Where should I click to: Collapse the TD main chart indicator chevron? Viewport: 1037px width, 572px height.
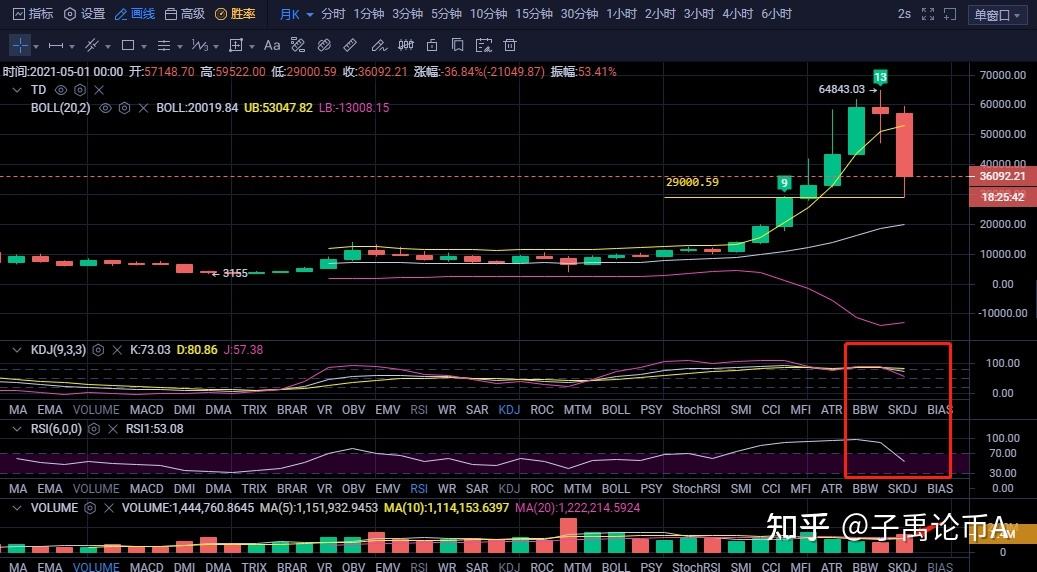tap(18, 90)
